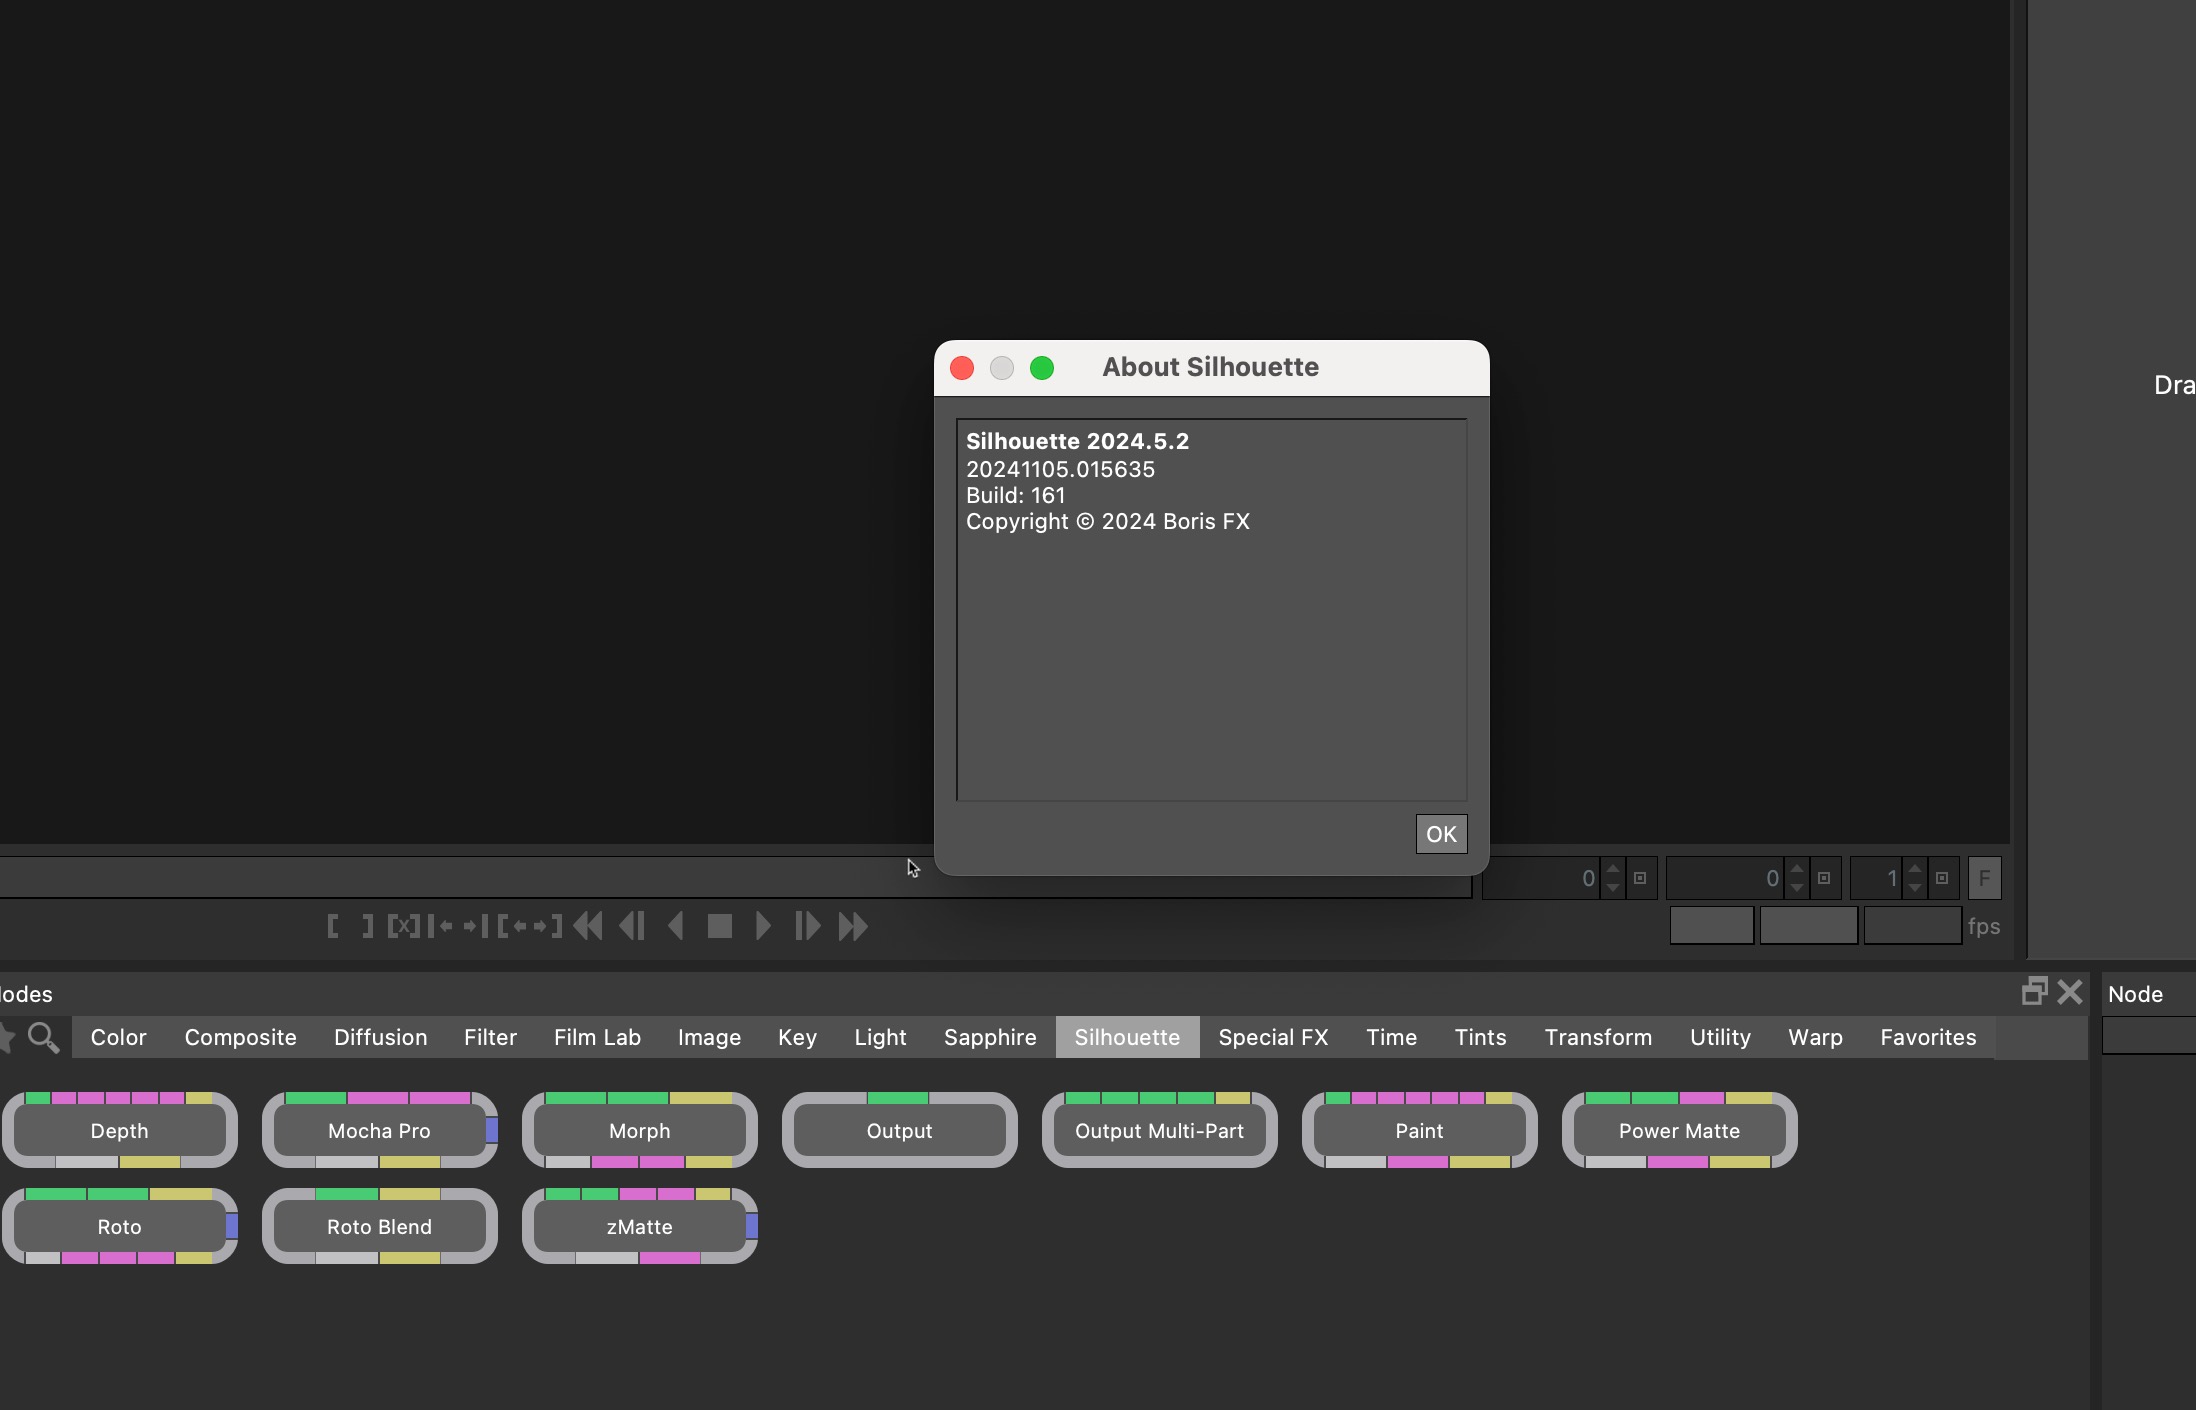Image resolution: width=2196 pixels, height=1410 pixels.
Task: Open the Favorites tab
Action: coord(1929,1037)
